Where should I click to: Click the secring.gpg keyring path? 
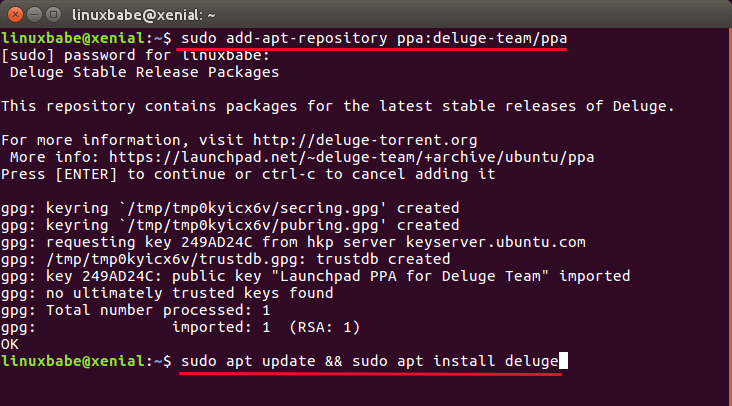pos(255,208)
